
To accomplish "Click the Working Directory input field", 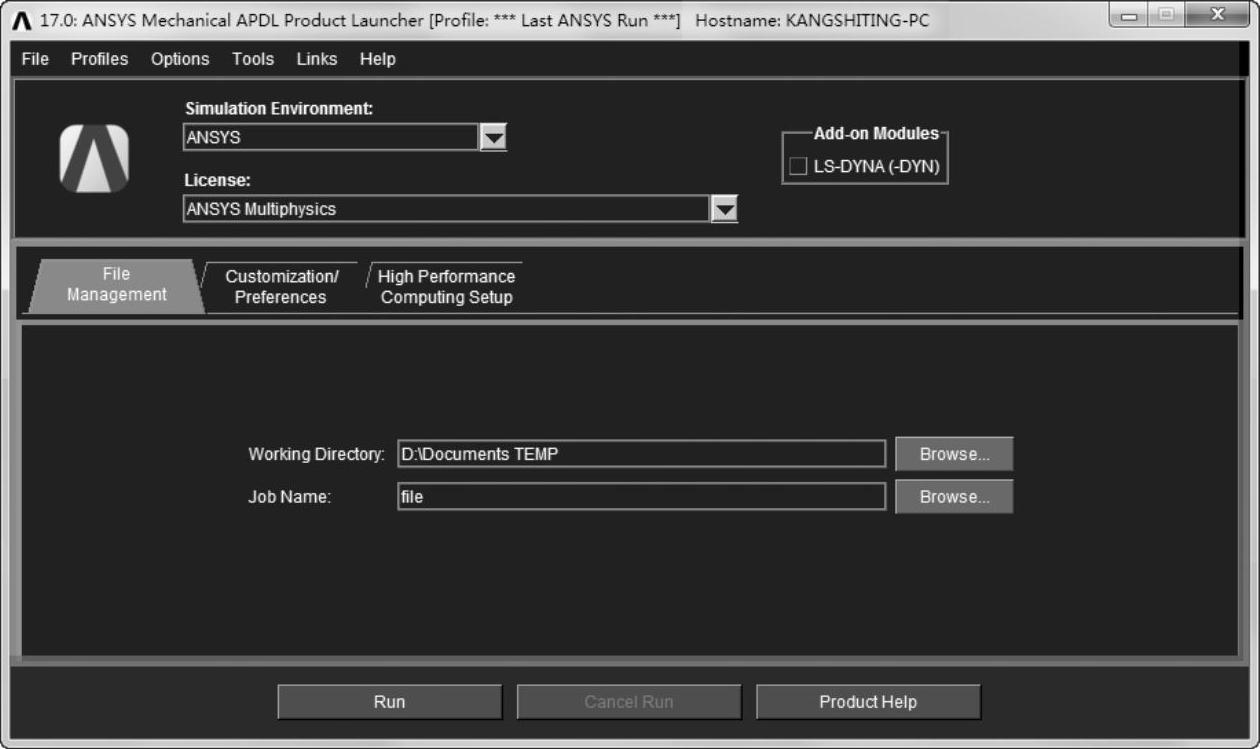I will pyautogui.click(x=641, y=454).
